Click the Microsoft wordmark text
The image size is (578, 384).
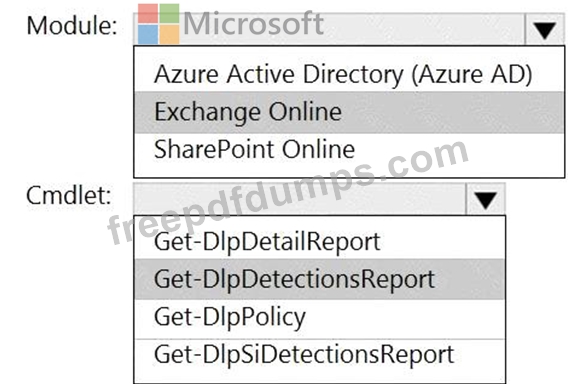point(253,24)
